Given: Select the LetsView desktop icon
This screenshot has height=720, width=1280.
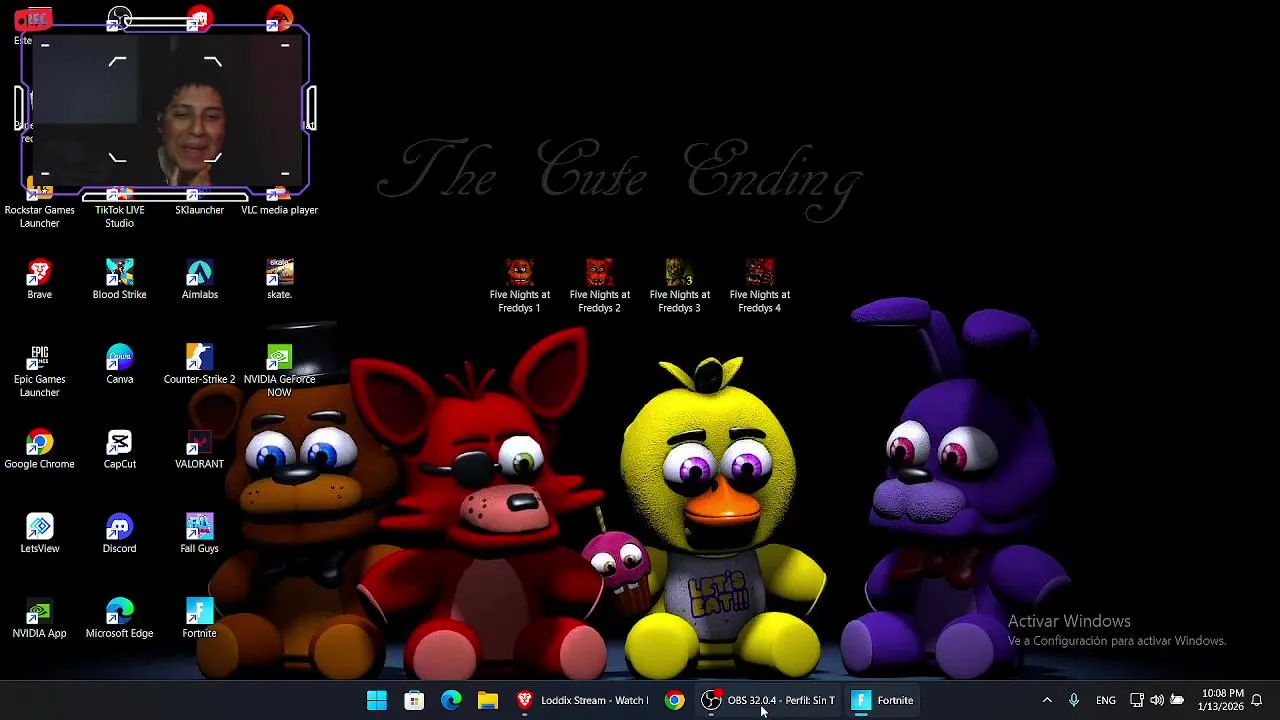Looking at the screenshot, I should [39, 533].
